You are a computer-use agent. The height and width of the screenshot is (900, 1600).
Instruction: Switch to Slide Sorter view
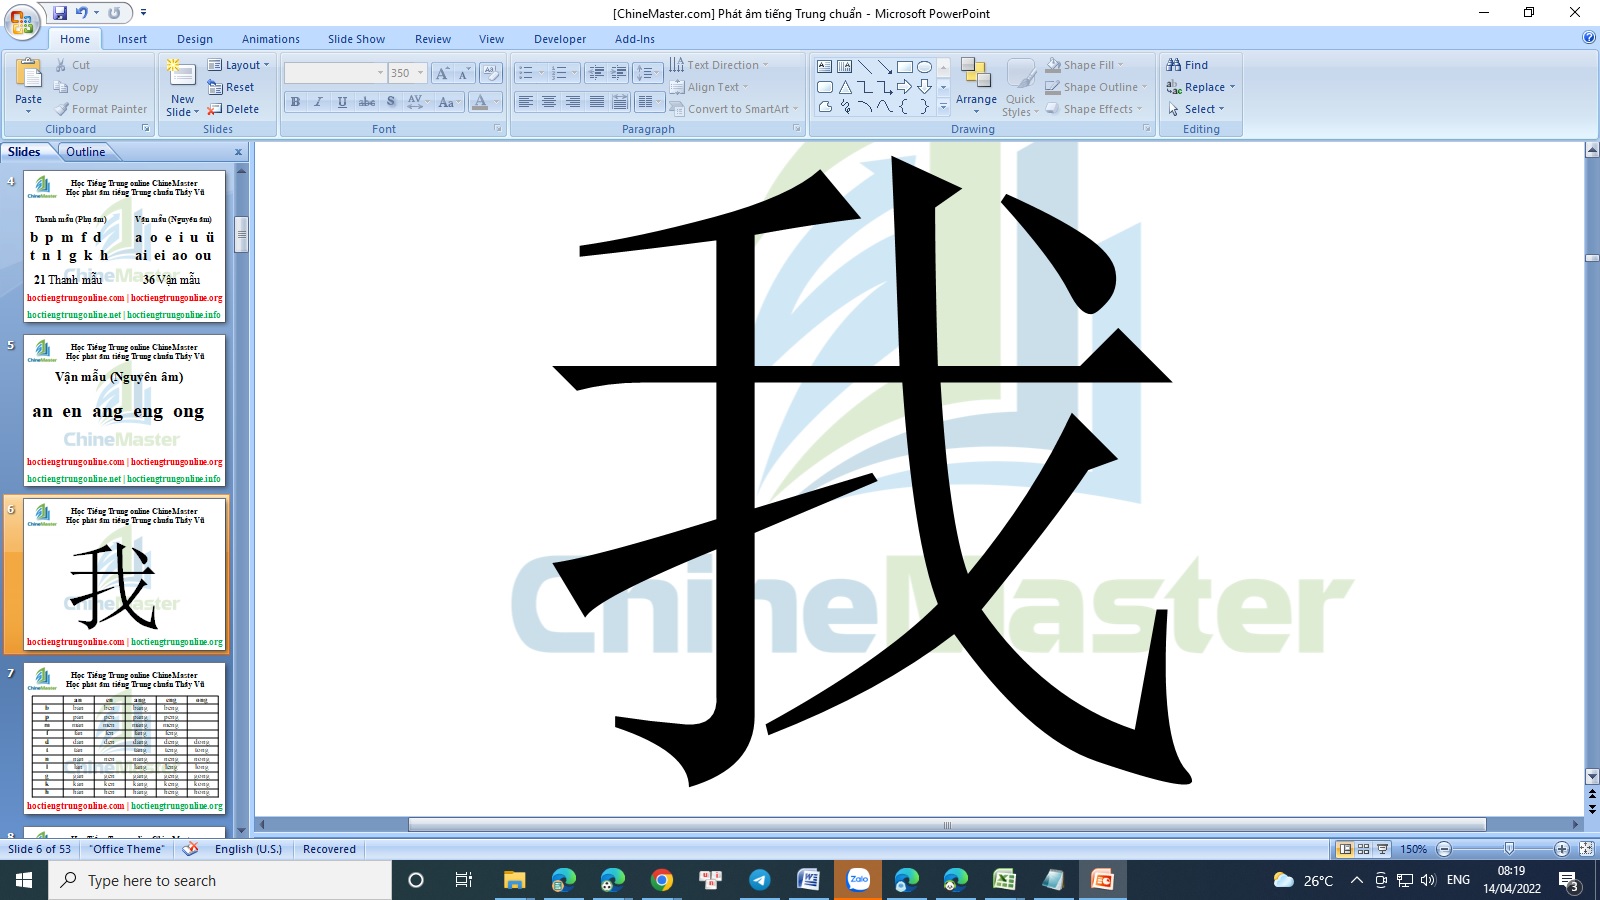[1363, 849]
